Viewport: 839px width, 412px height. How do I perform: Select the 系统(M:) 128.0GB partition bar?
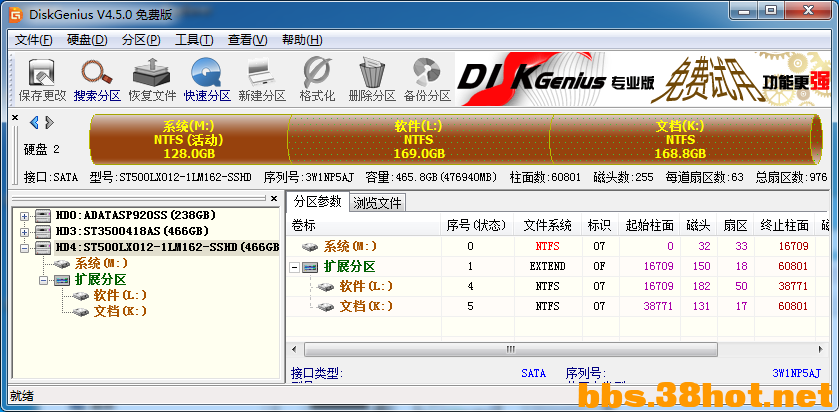(189, 139)
